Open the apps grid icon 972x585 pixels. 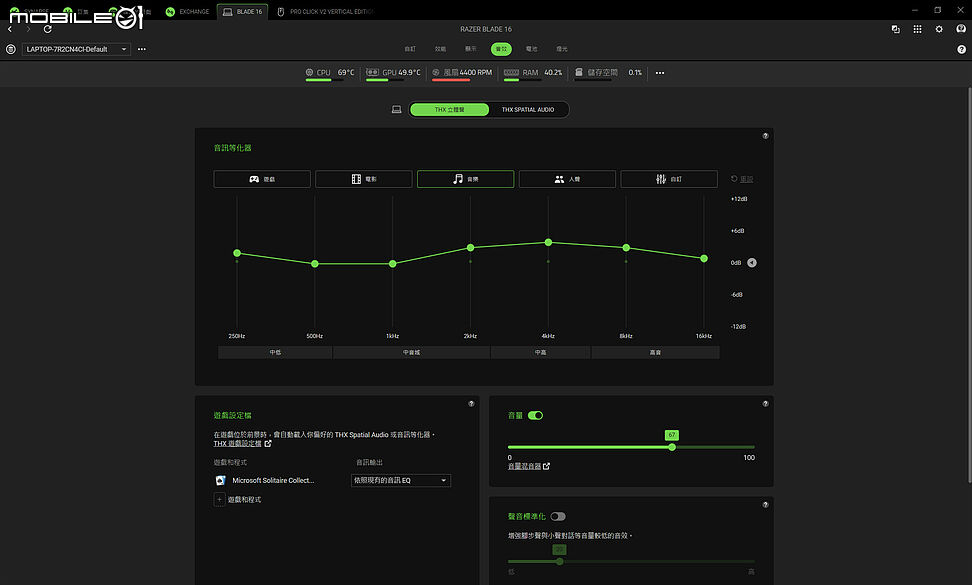[x=917, y=29]
